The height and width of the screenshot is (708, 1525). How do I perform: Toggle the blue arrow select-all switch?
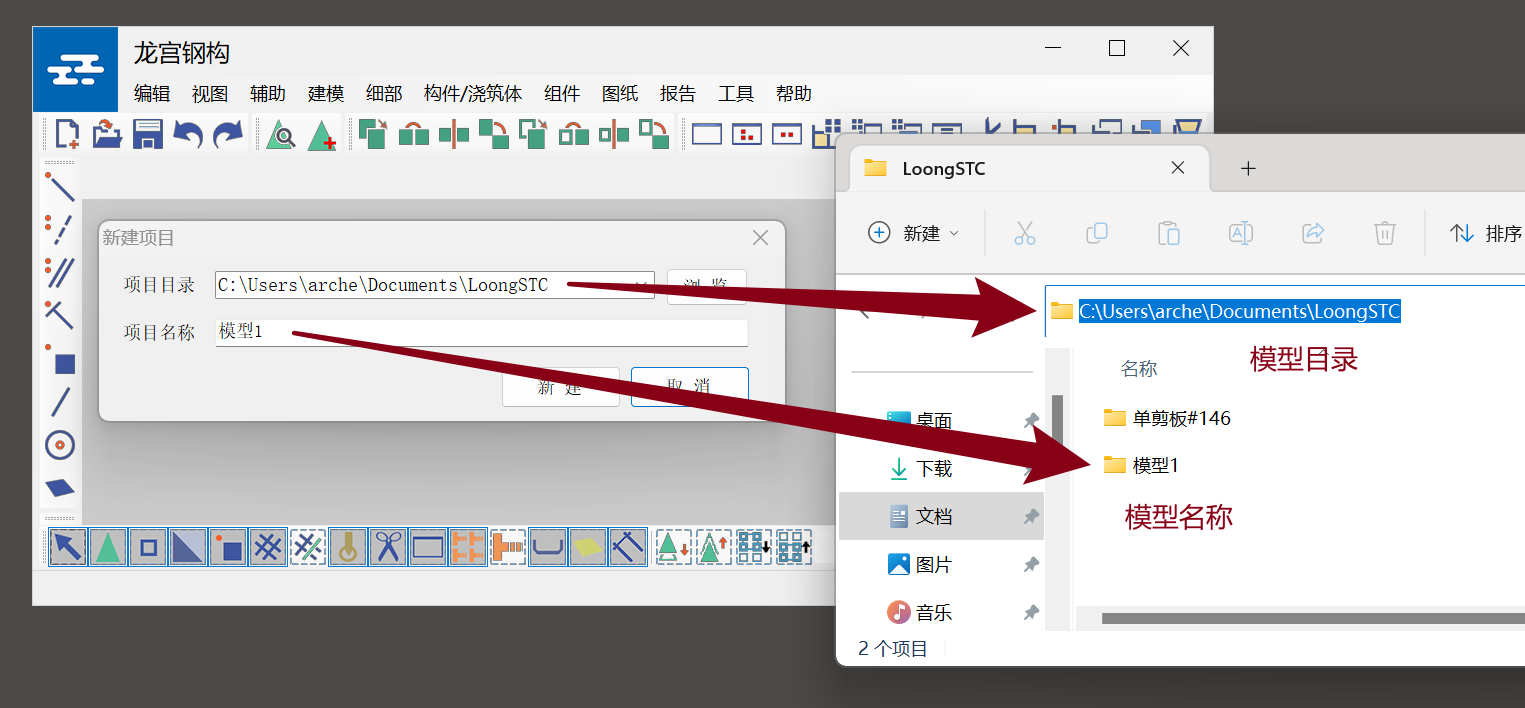pos(68,547)
